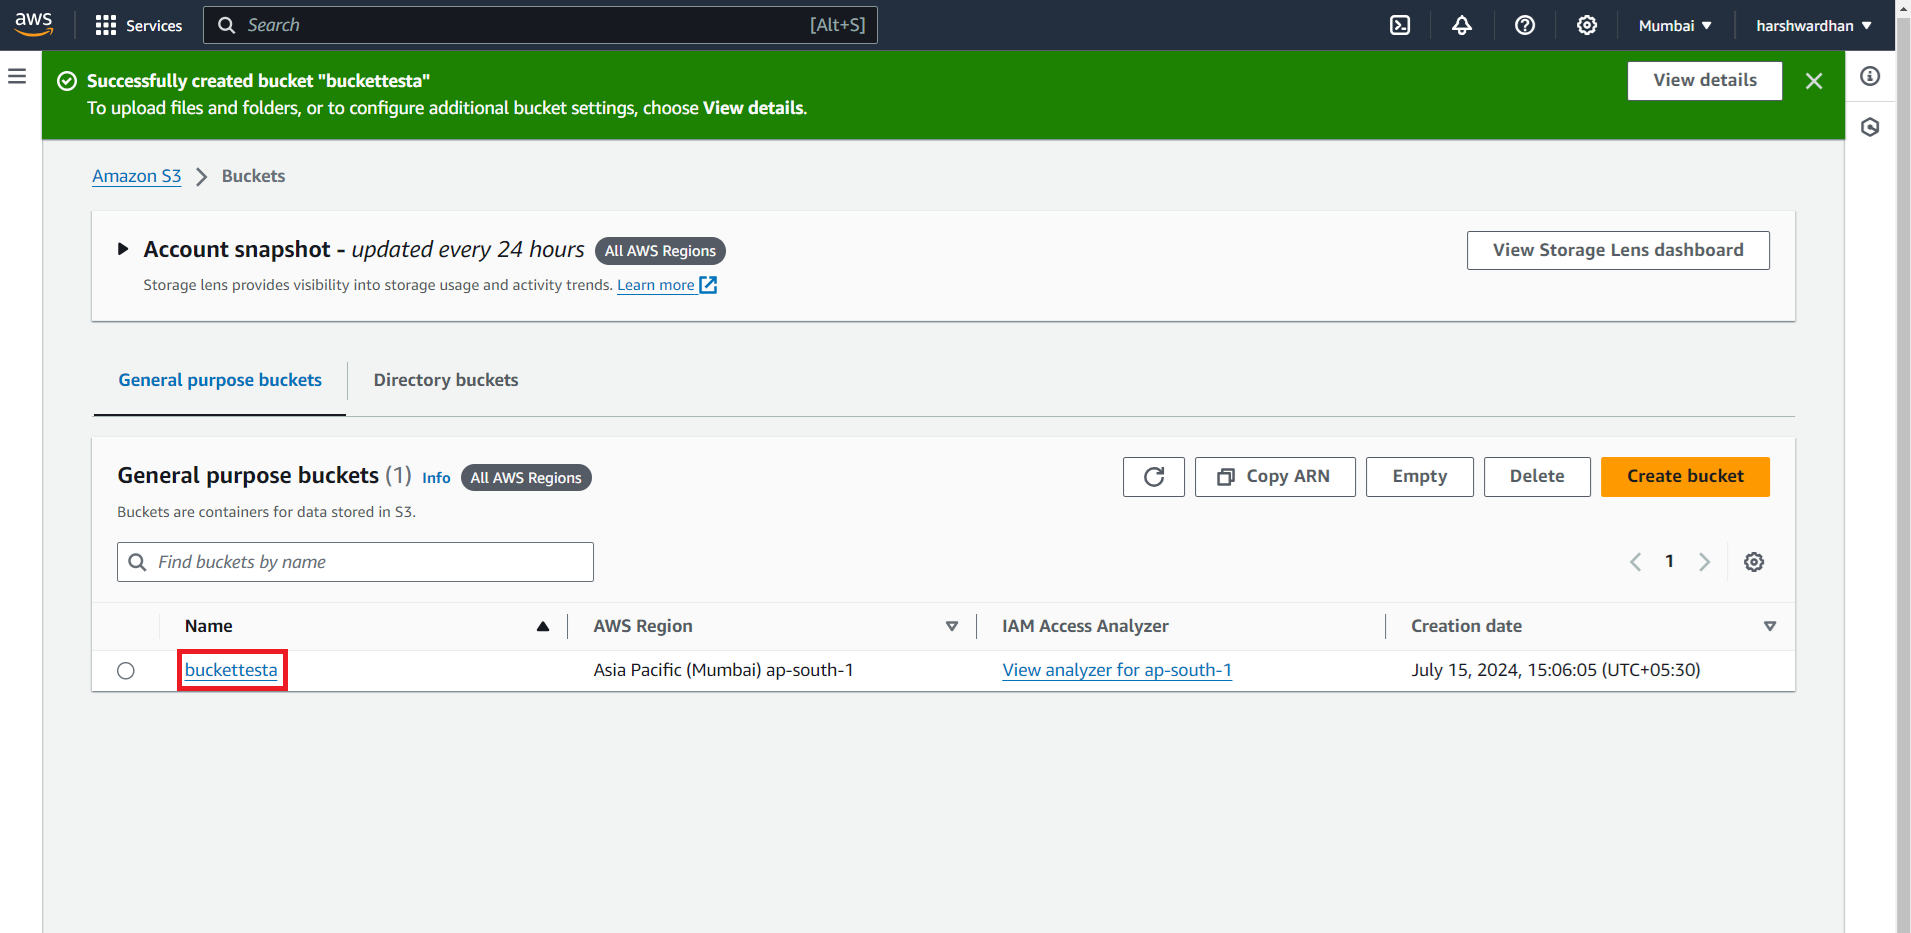Click the IAM Access Analyzer column header

(1085, 626)
